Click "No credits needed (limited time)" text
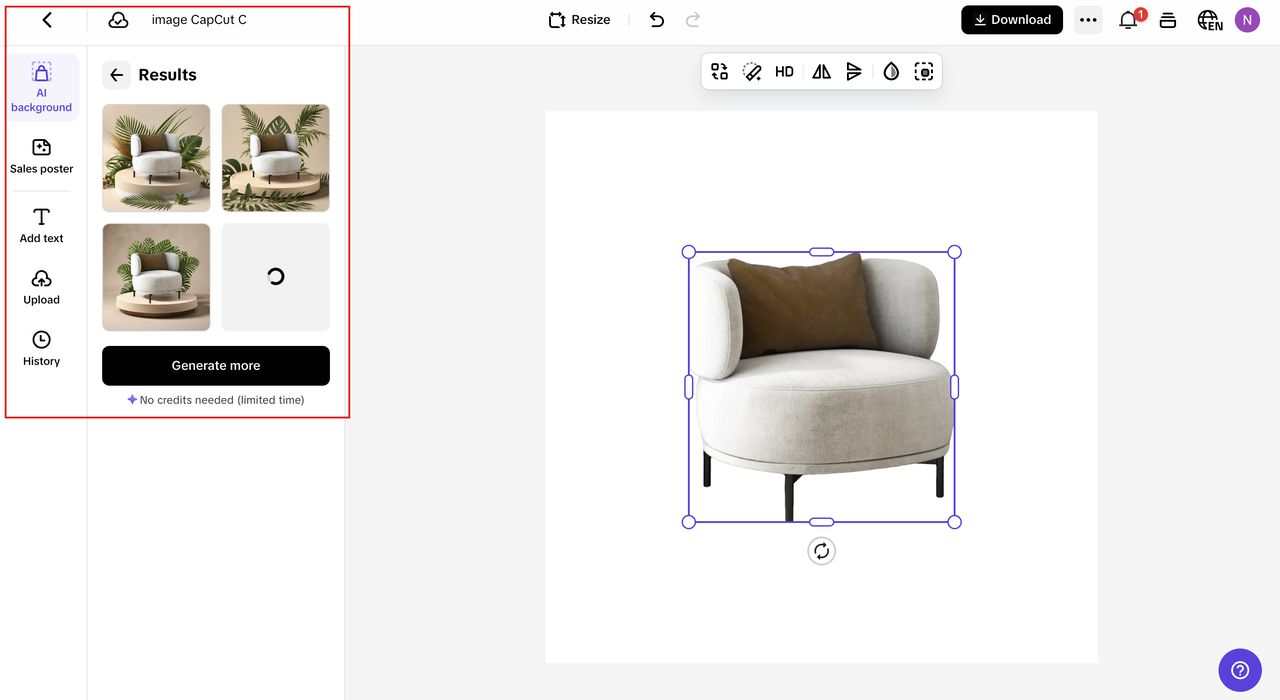This screenshot has width=1280, height=700. coord(222,400)
